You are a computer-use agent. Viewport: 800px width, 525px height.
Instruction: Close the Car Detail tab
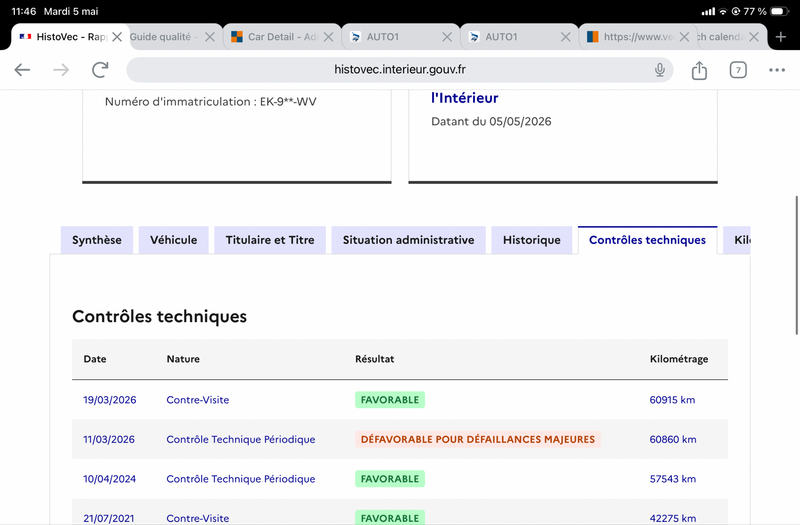tap(329, 37)
